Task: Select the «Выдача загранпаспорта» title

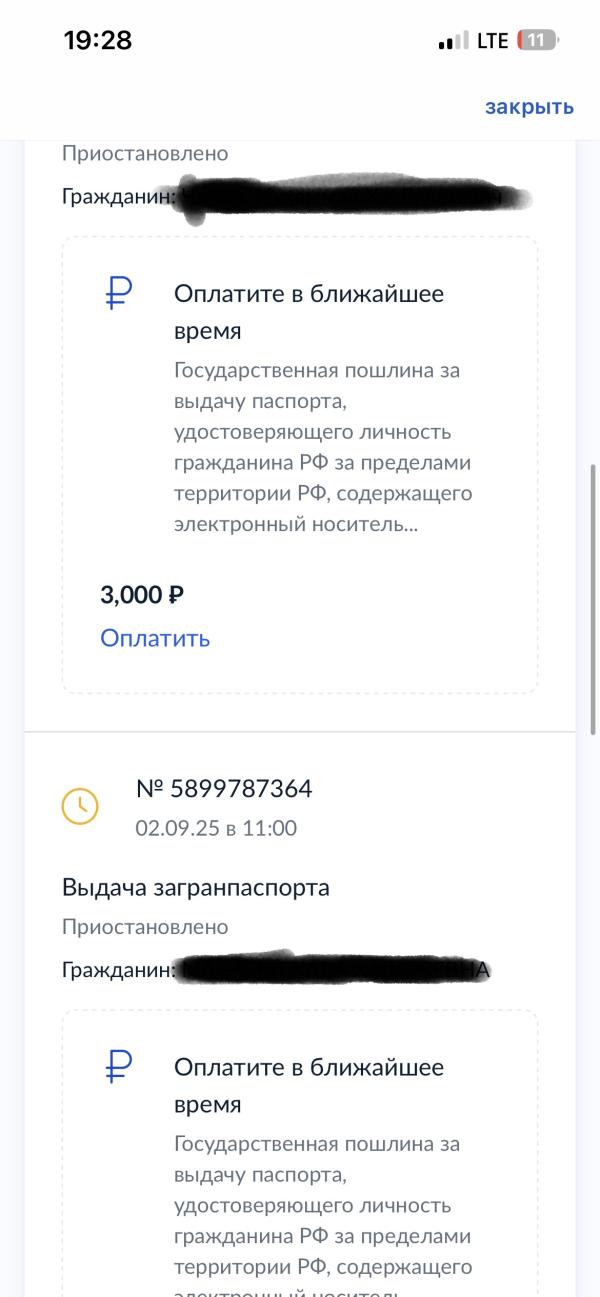Action: pos(195,887)
